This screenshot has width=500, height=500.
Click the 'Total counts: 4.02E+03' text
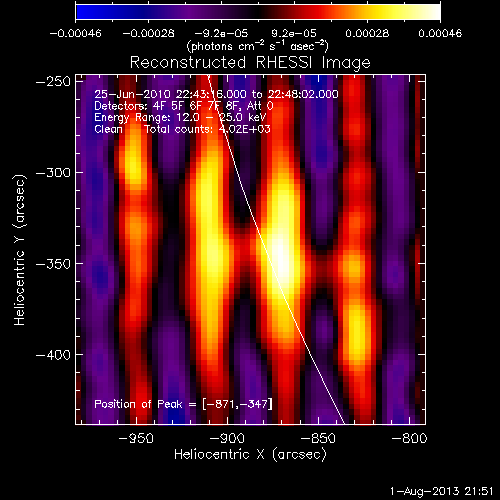tap(207, 129)
